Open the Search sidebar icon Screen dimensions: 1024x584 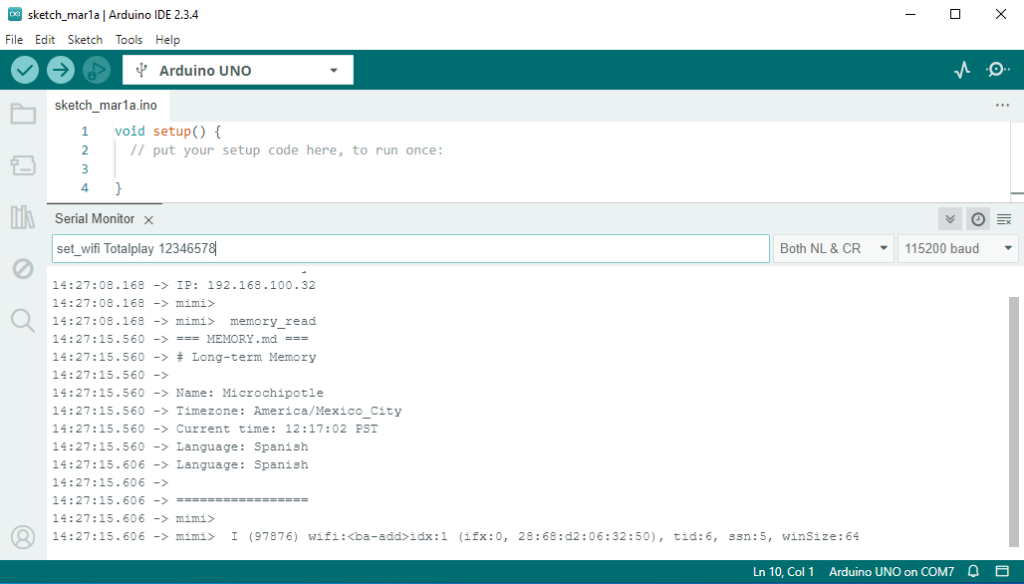pos(22,320)
